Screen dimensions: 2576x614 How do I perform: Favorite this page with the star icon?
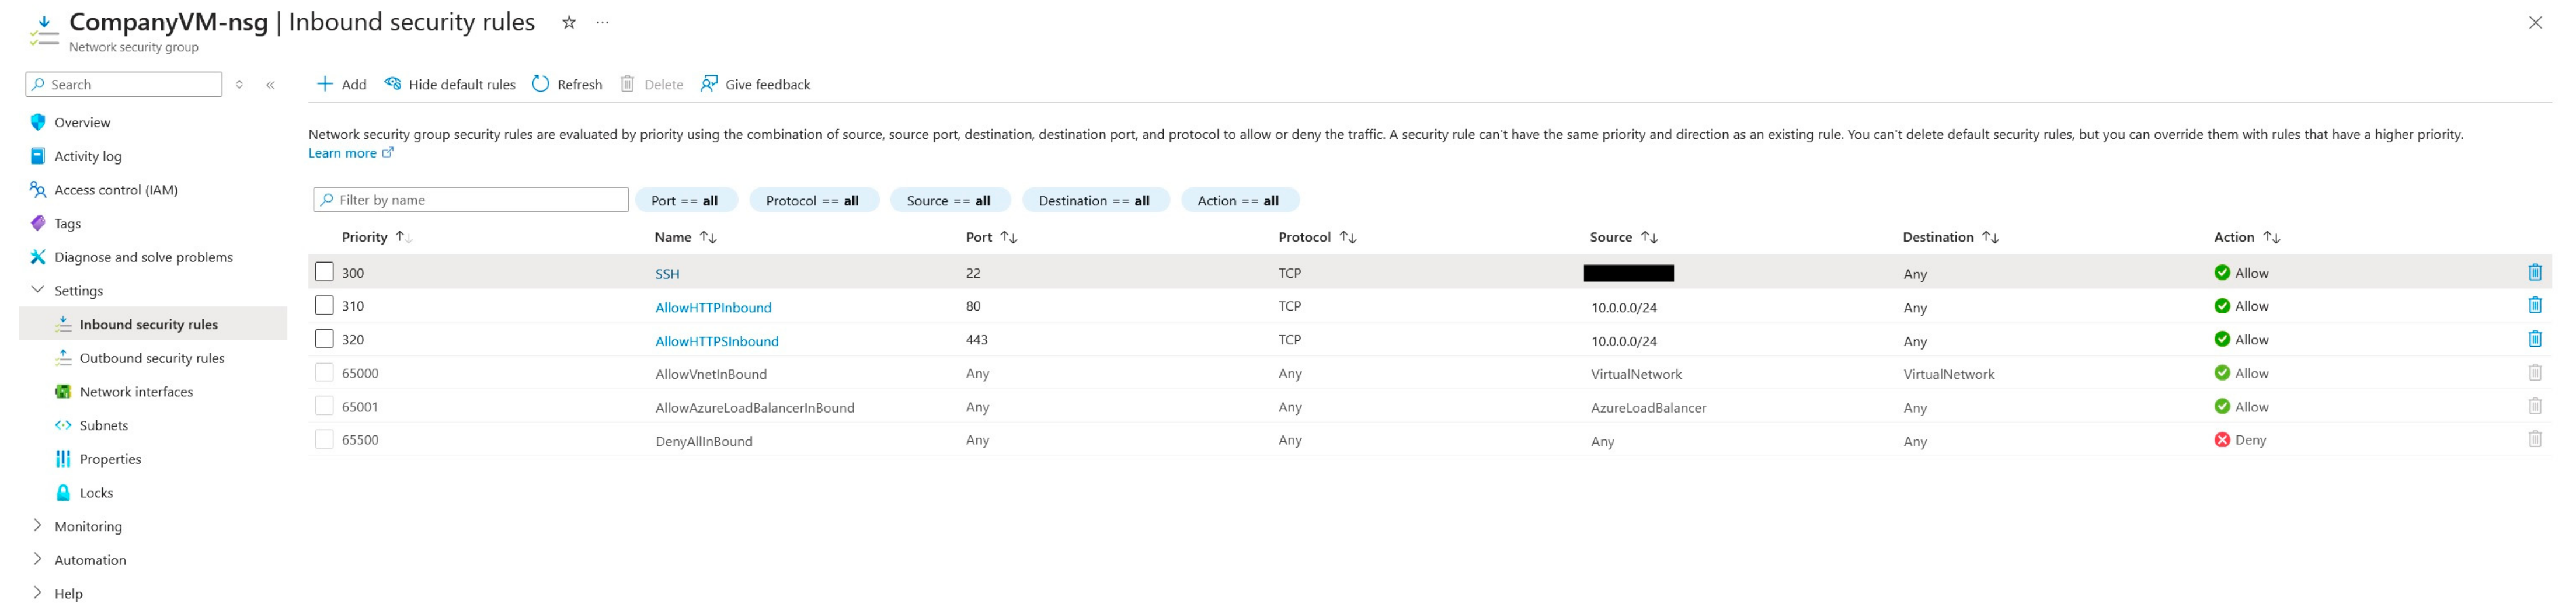pos(568,22)
